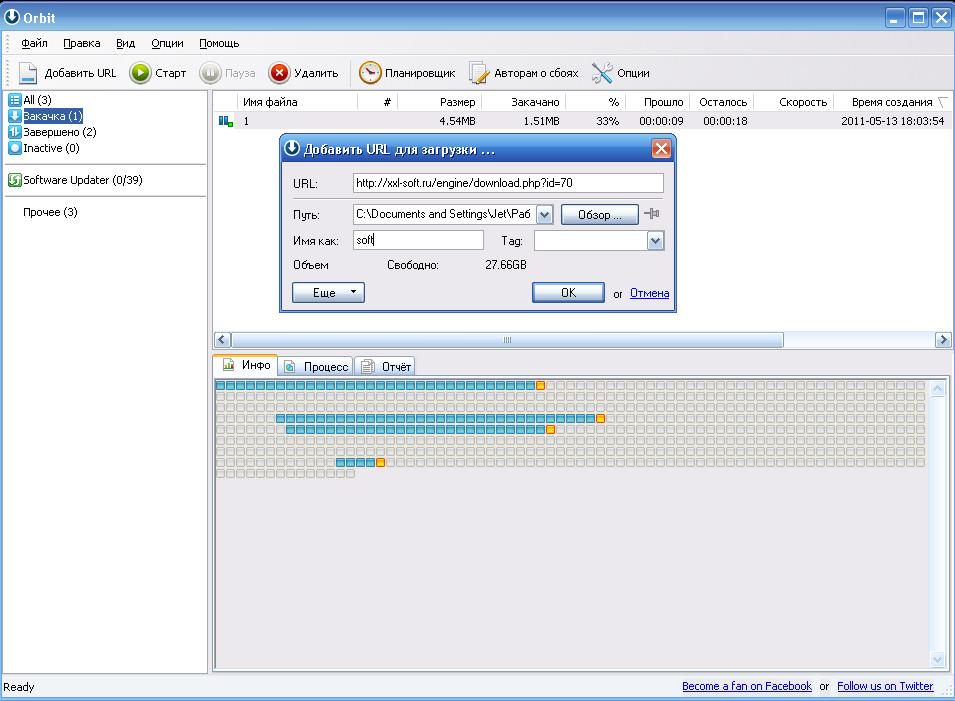Click the Отмена link

click(x=649, y=293)
